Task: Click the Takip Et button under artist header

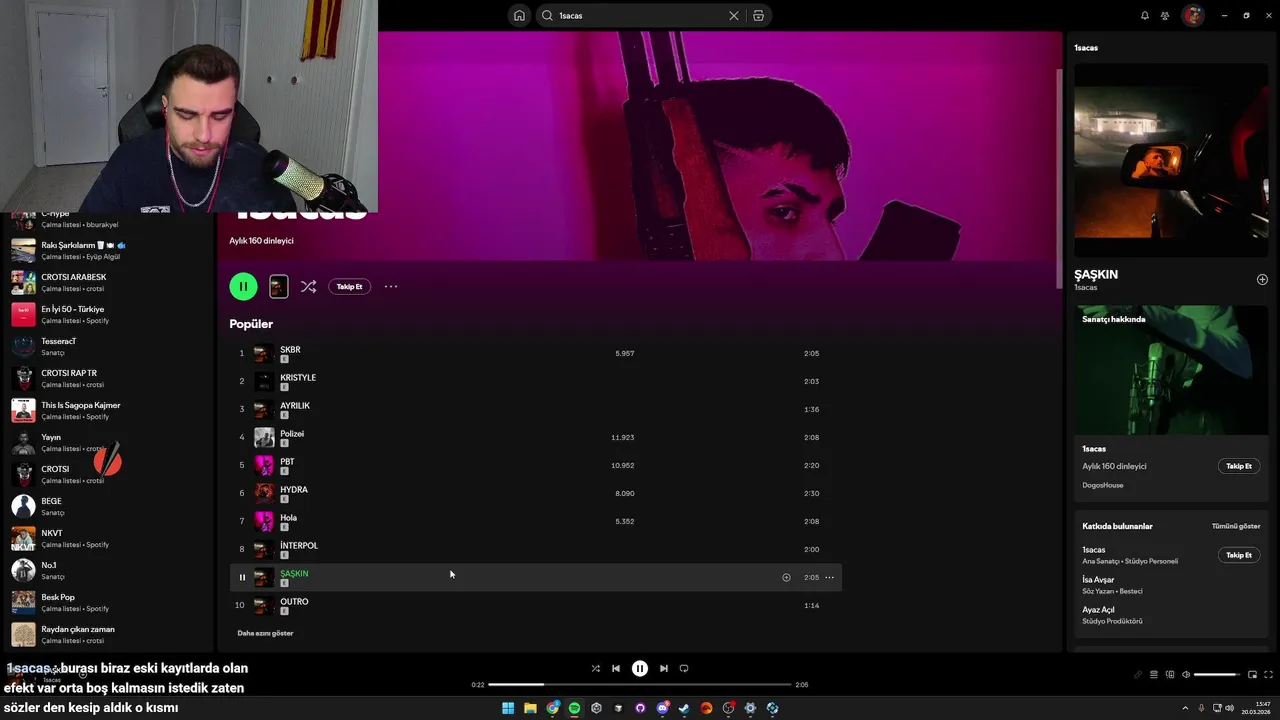Action: click(x=349, y=286)
